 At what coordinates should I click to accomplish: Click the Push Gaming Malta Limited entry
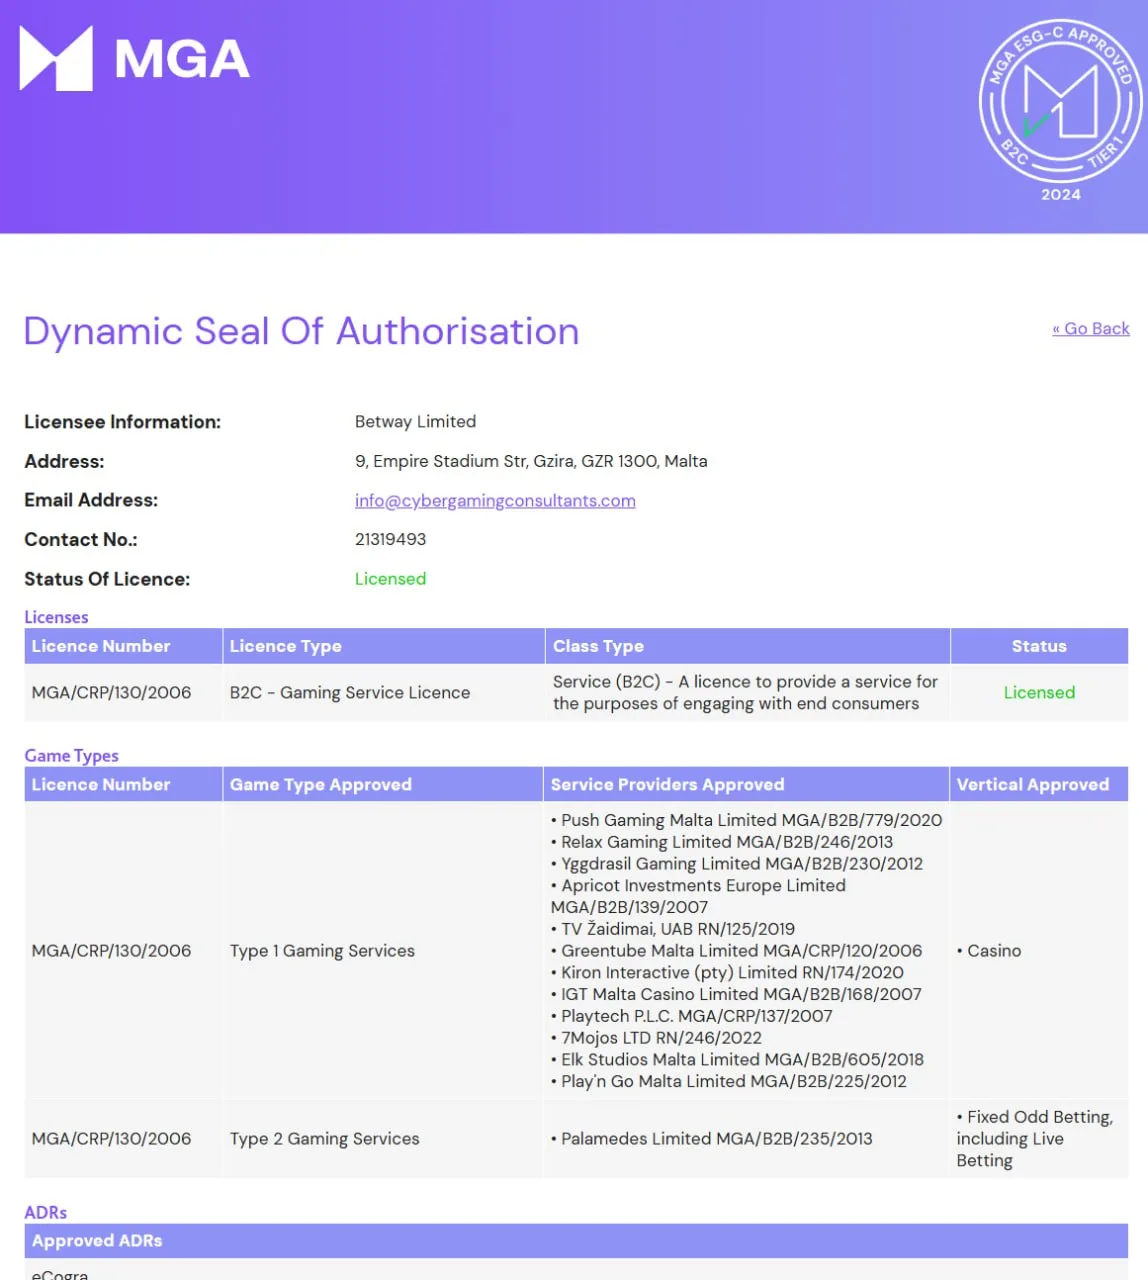(x=747, y=820)
